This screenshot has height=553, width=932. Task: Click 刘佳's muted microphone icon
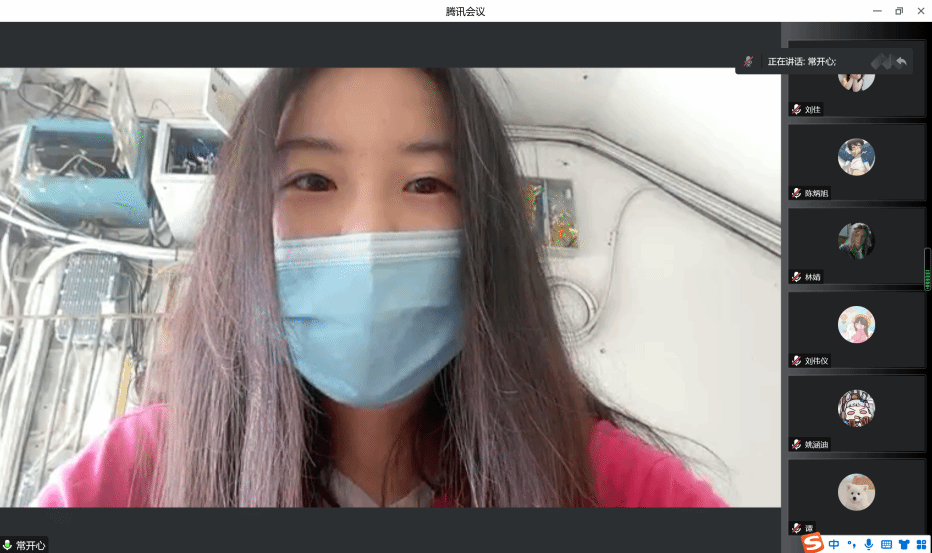point(797,109)
